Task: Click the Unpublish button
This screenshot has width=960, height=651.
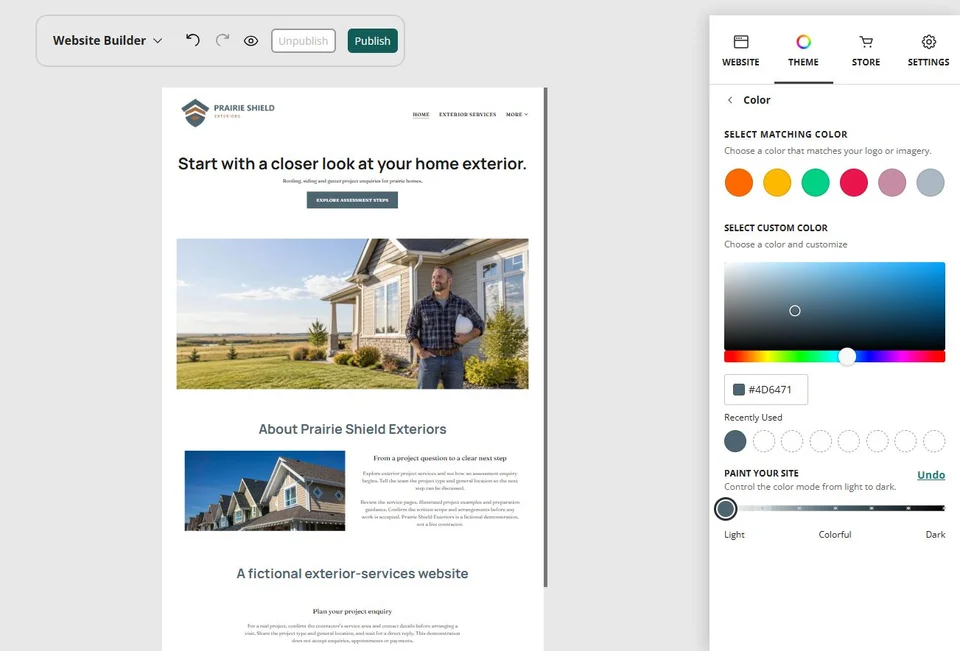Action: [303, 41]
